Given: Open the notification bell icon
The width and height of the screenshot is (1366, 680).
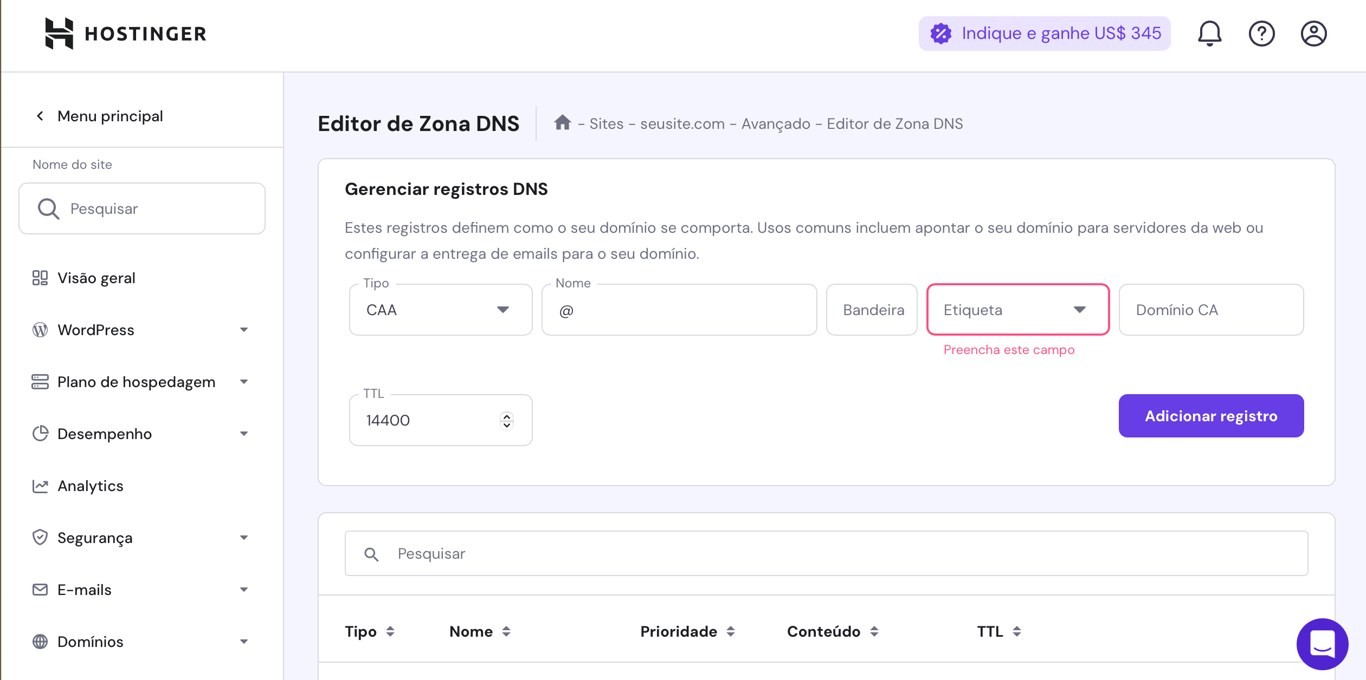Looking at the screenshot, I should [x=1209, y=33].
